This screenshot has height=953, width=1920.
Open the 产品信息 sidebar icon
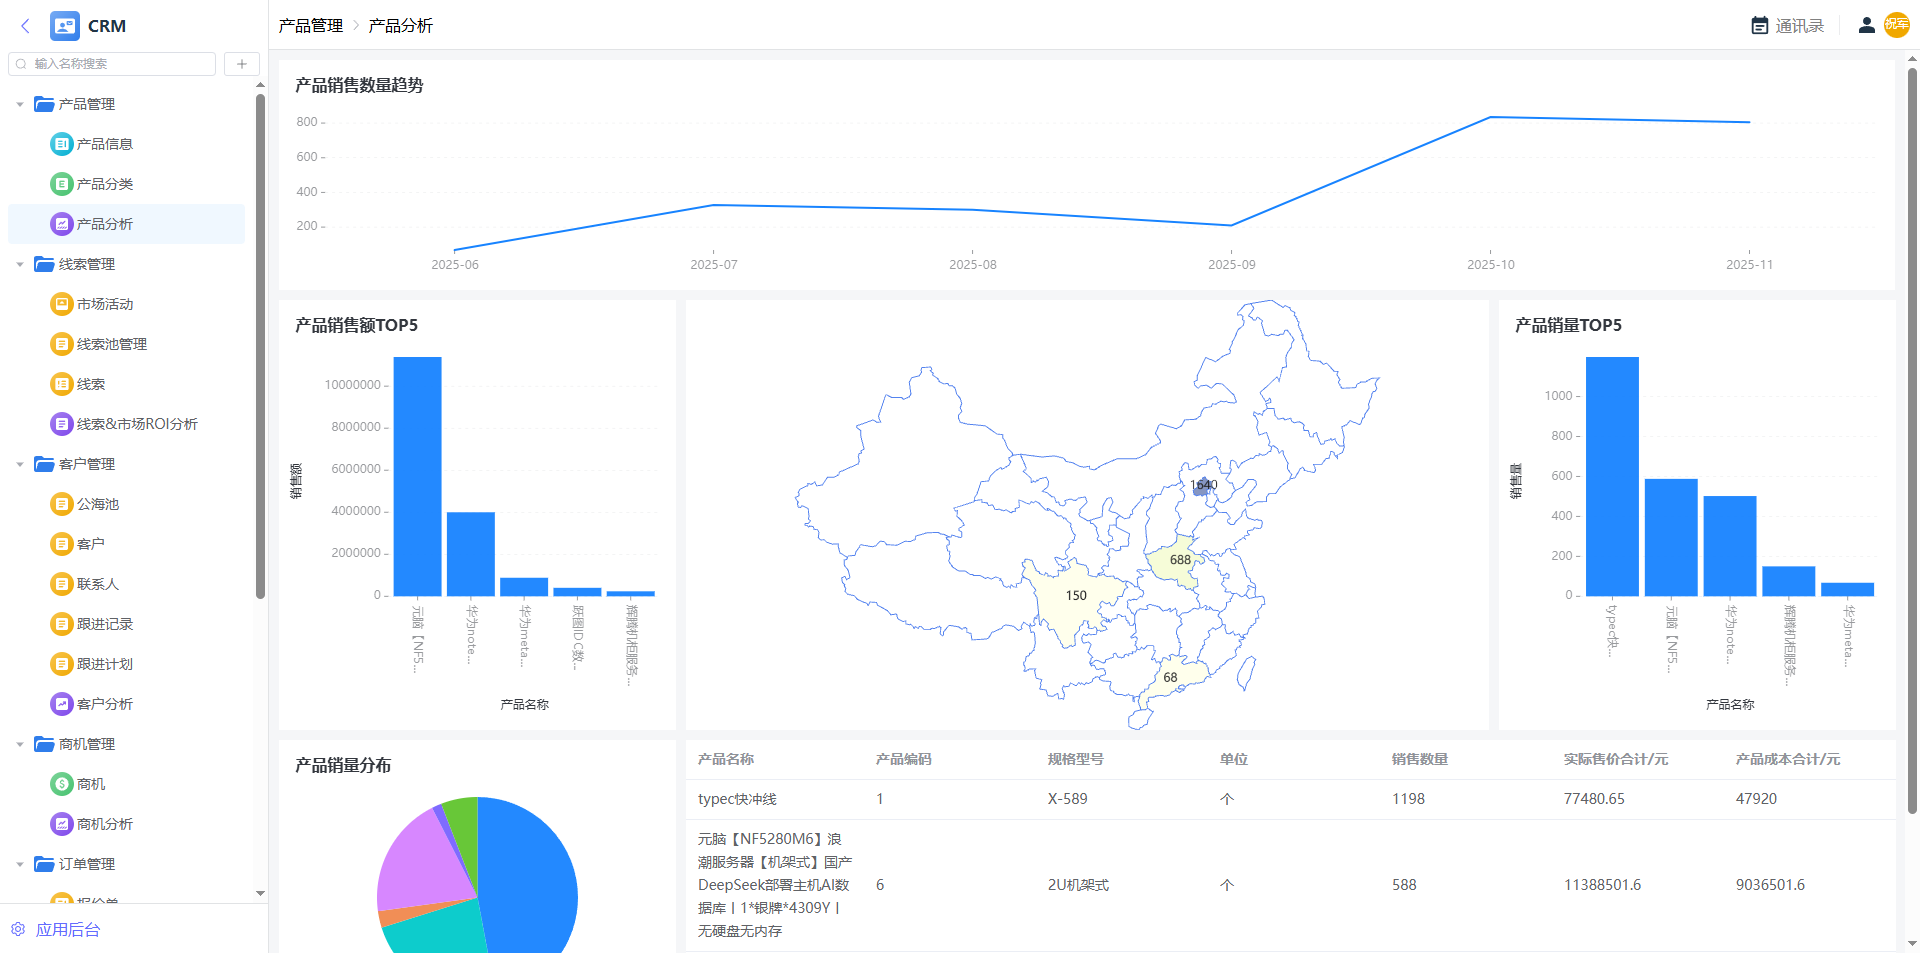pos(62,144)
